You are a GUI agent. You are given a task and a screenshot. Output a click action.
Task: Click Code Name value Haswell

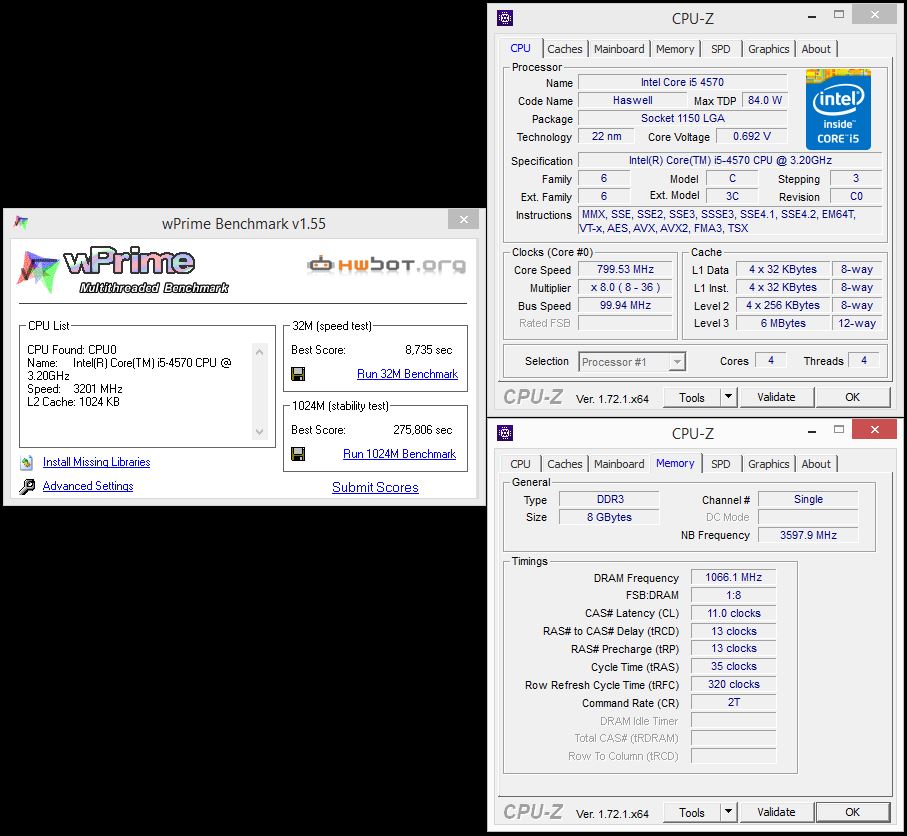pos(632,100)
